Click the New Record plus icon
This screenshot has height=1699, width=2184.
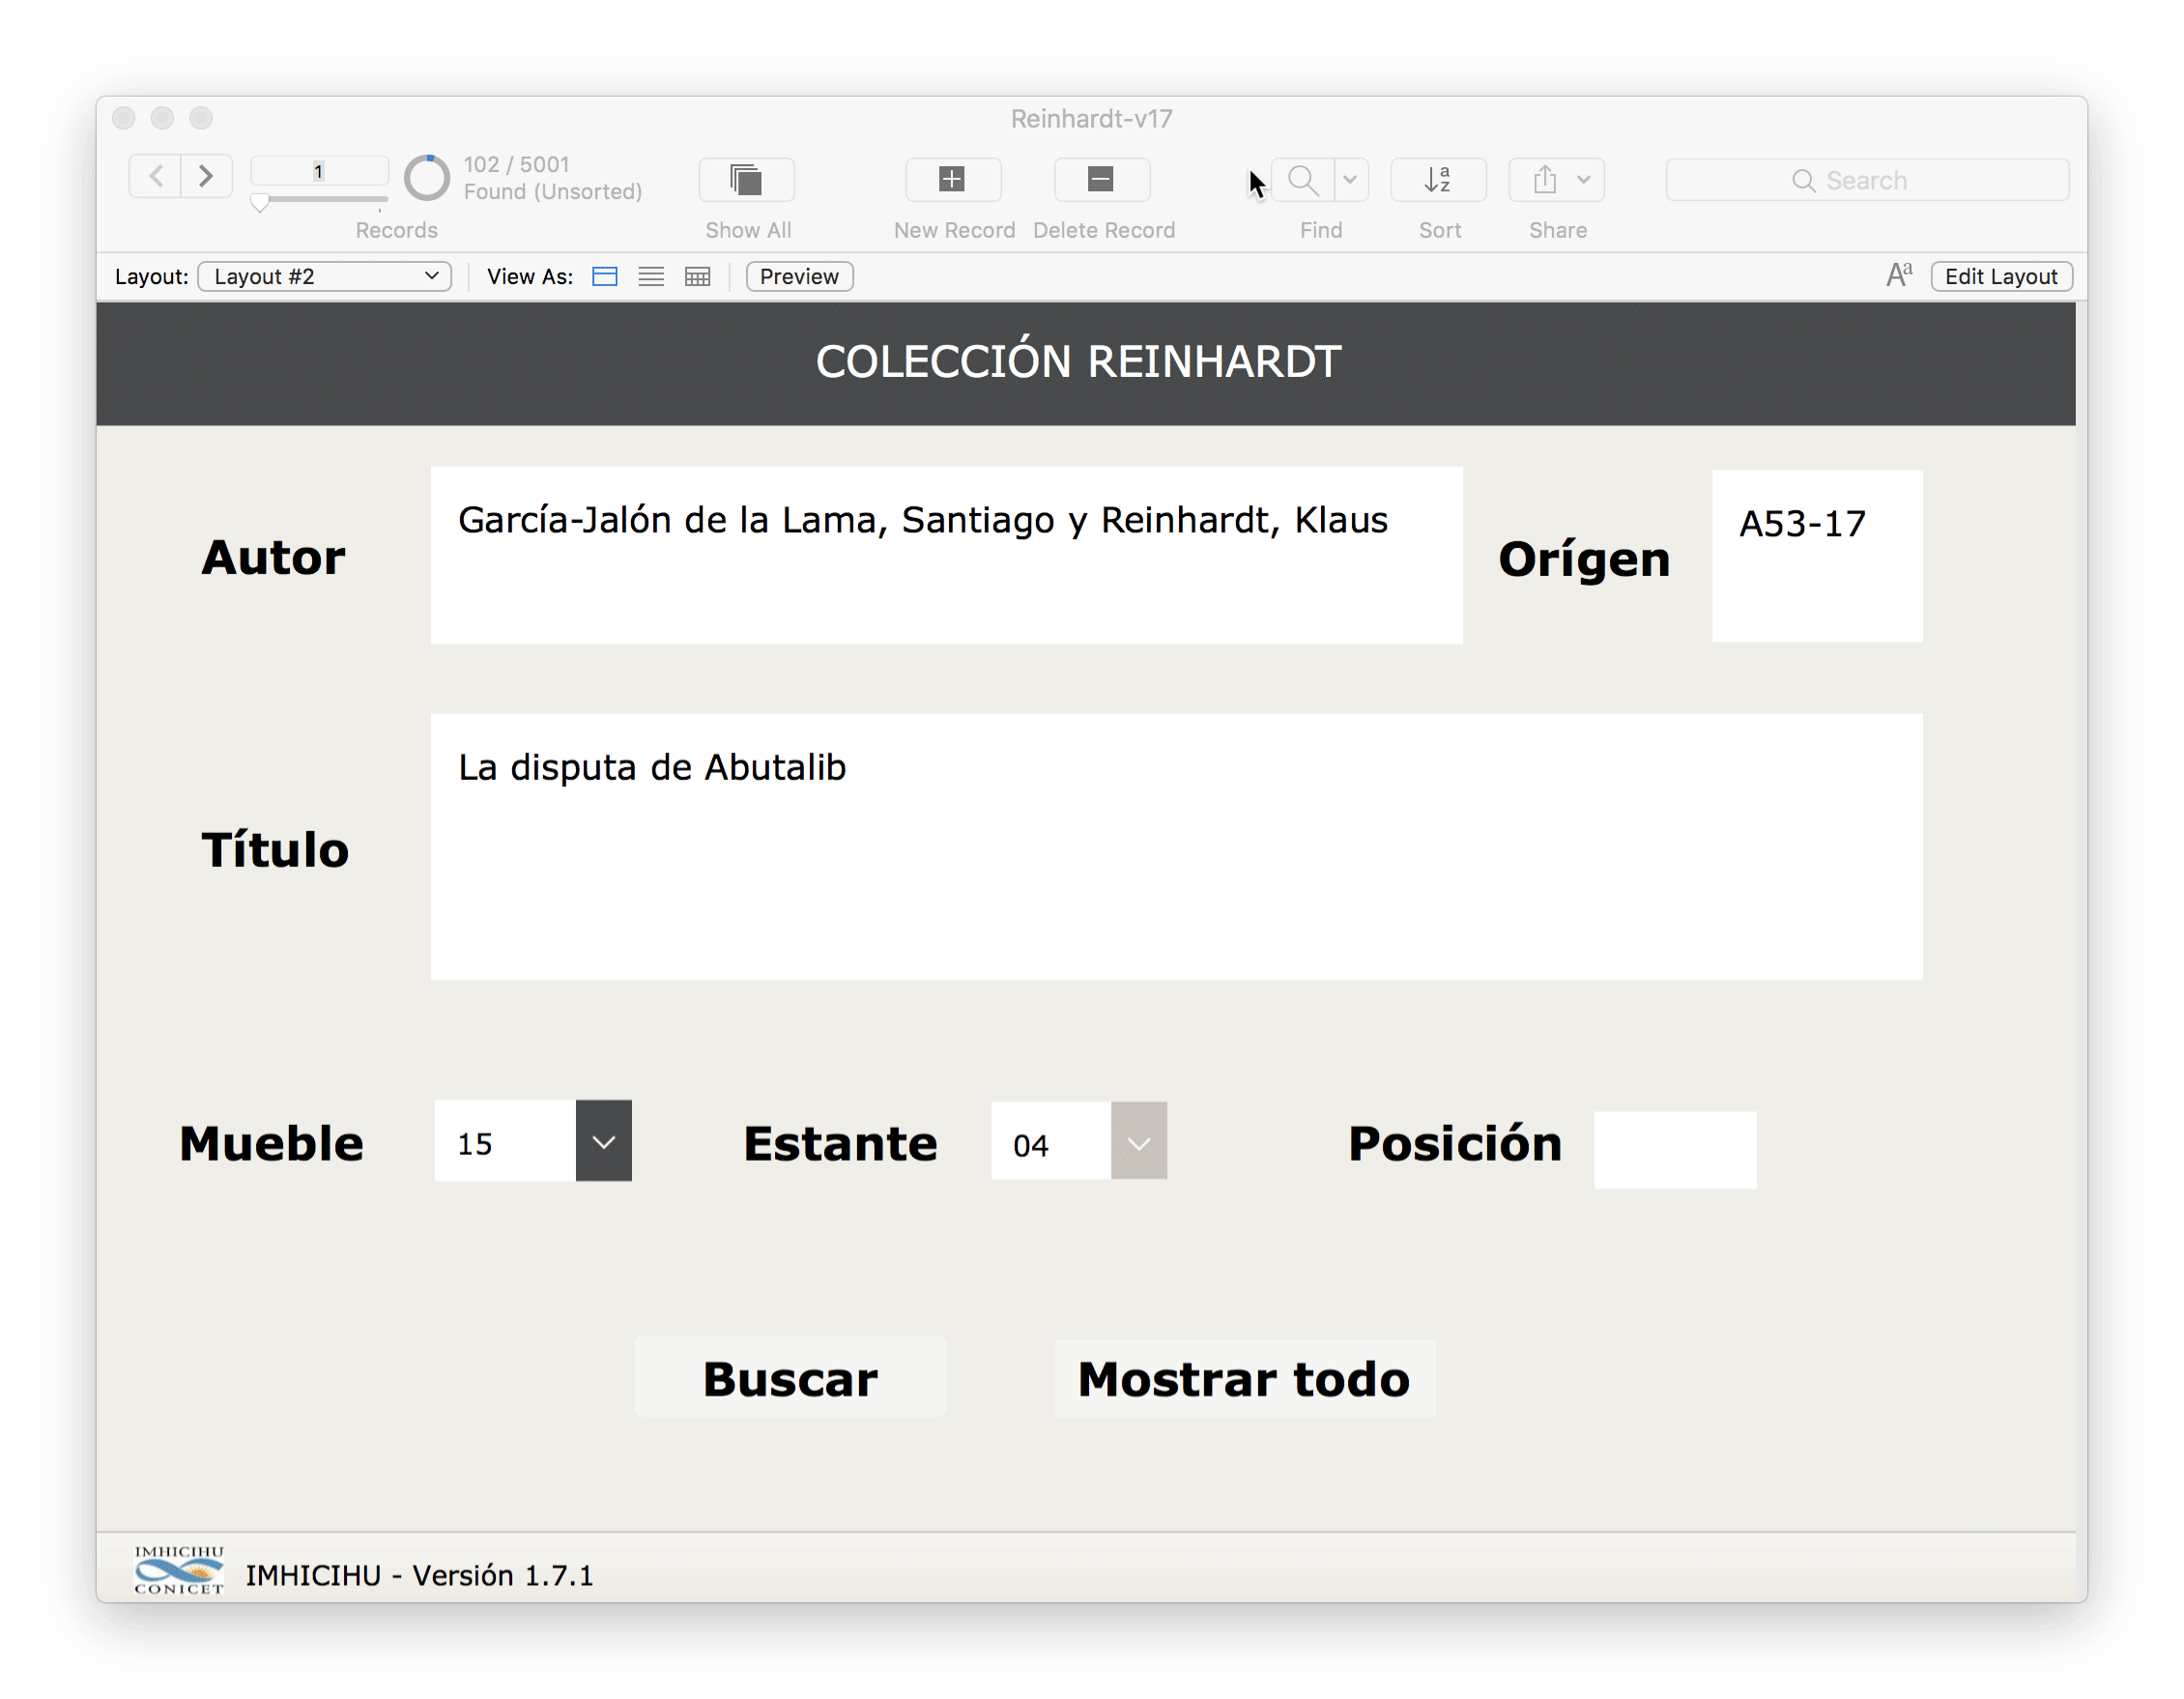coord(952,180)
